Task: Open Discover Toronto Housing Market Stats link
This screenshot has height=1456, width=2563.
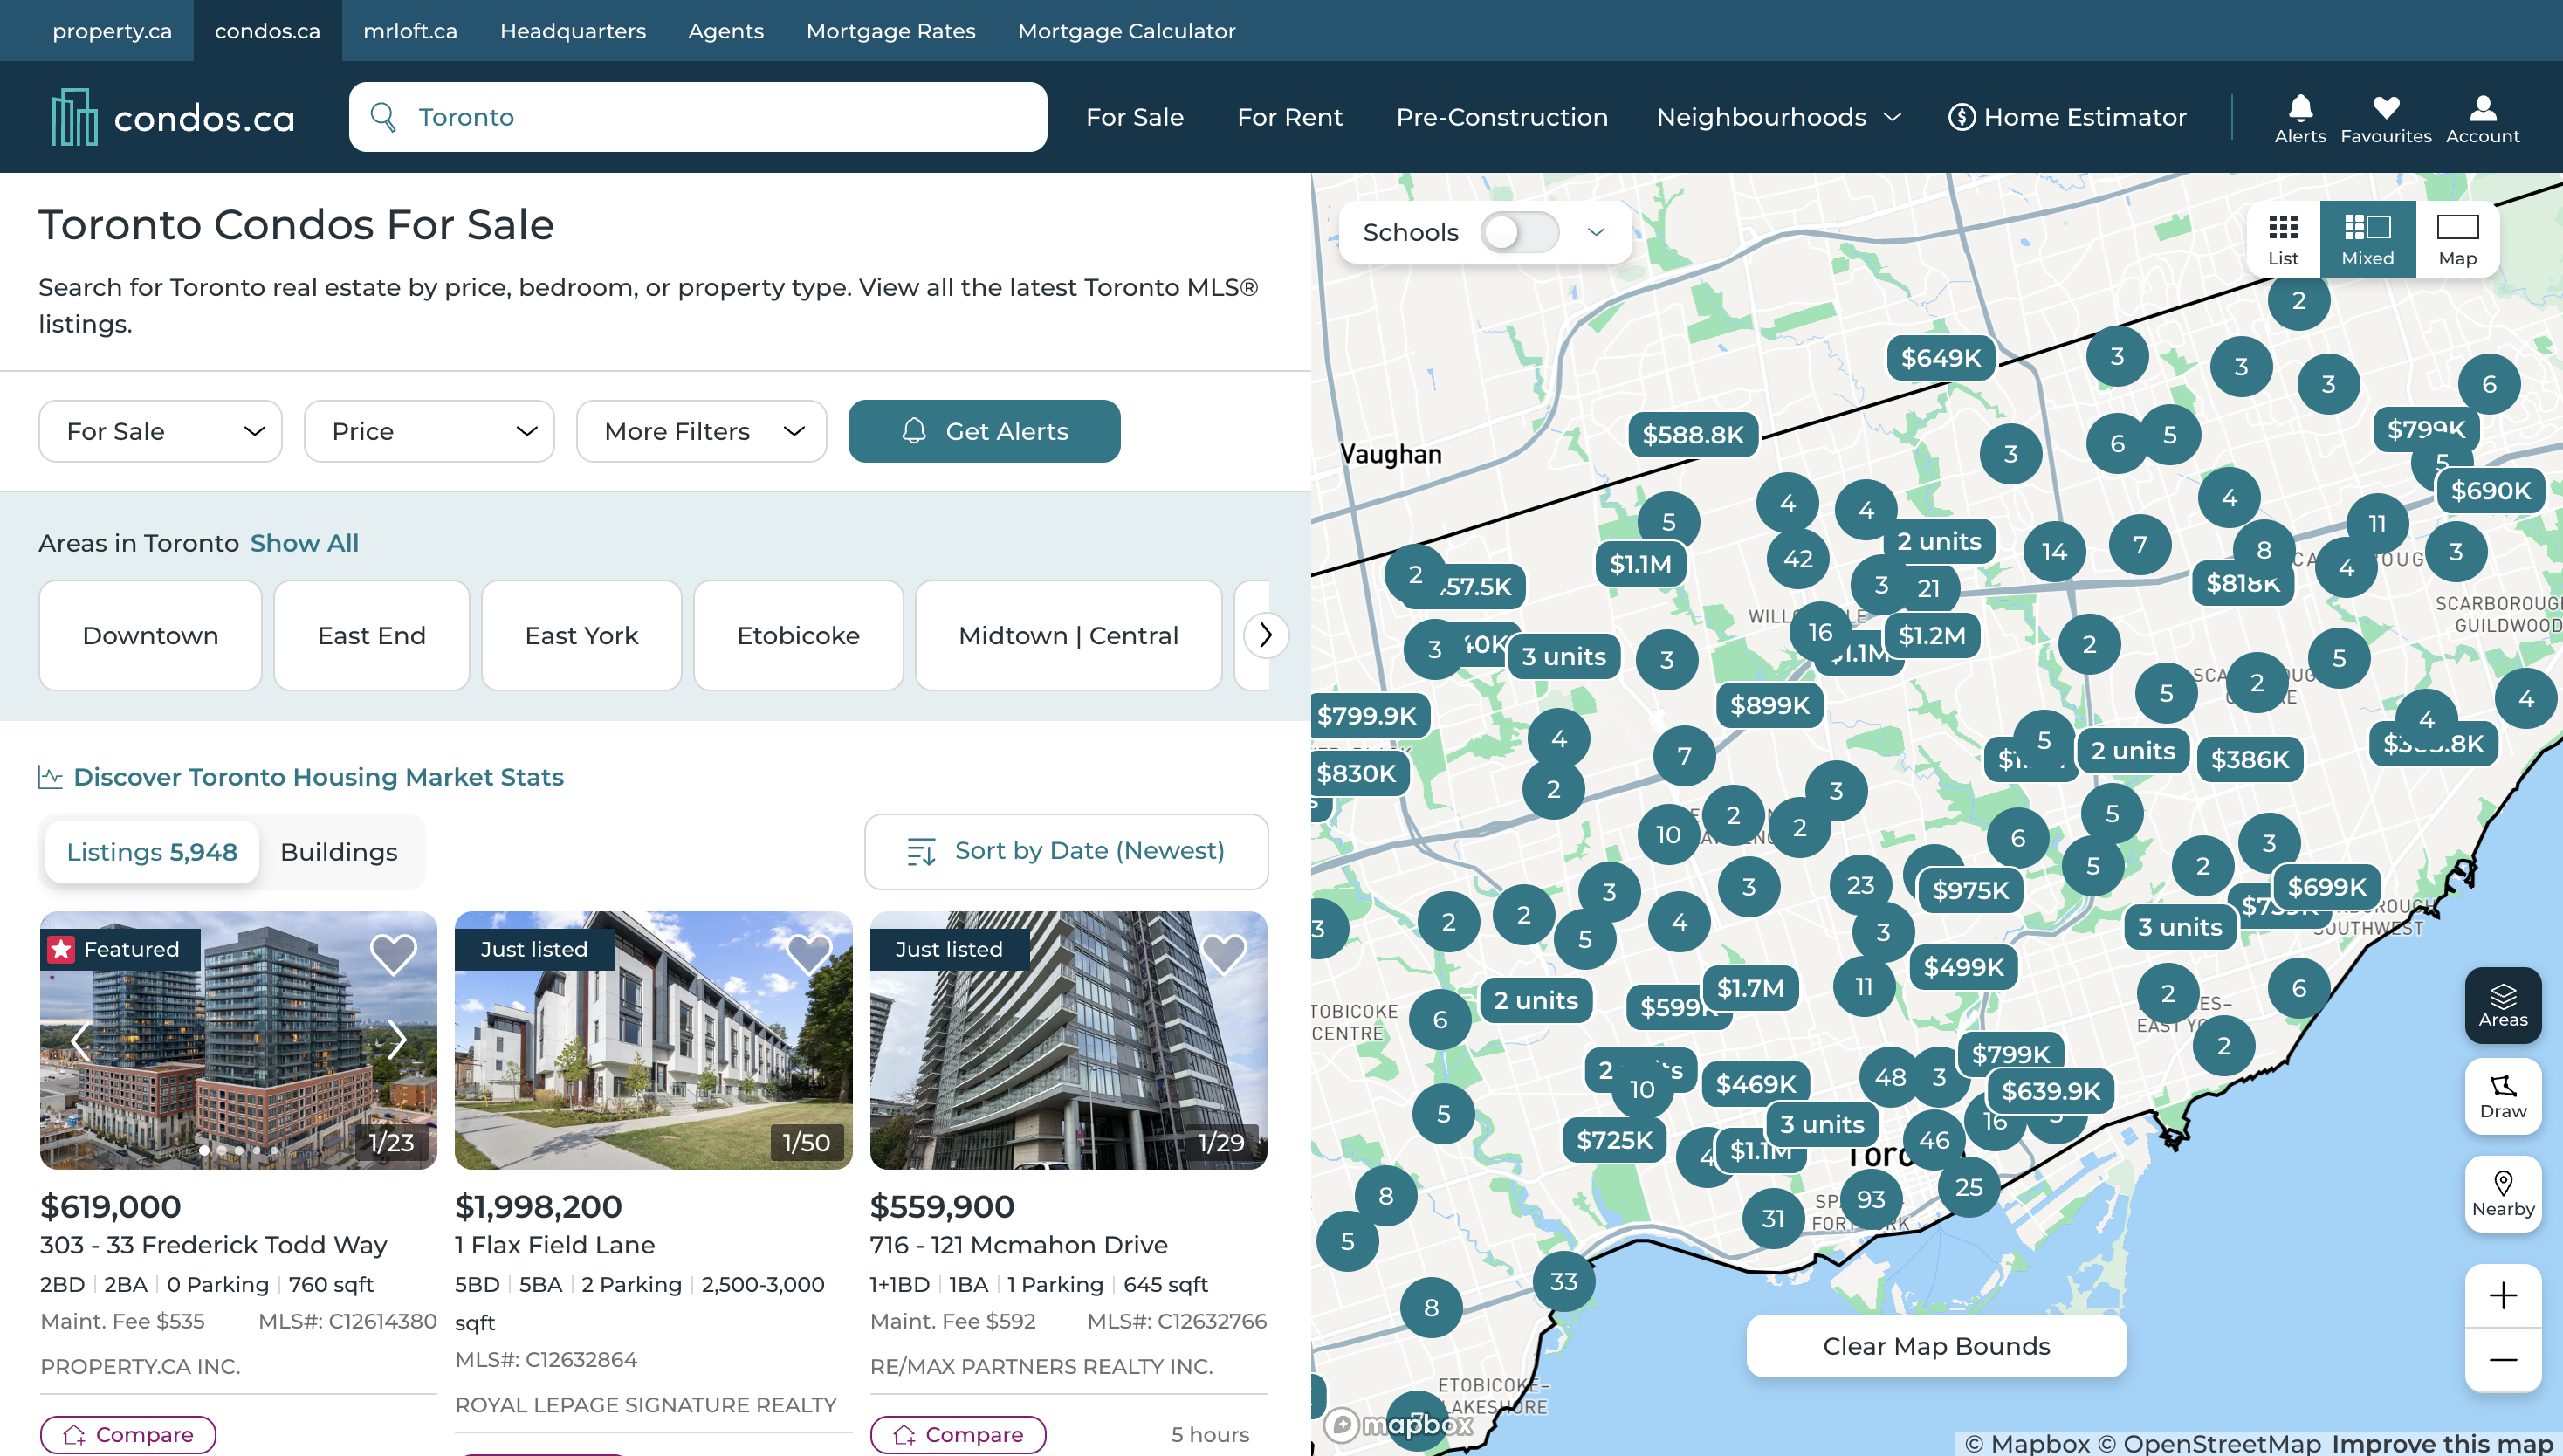Action: [x=318, y=777]
